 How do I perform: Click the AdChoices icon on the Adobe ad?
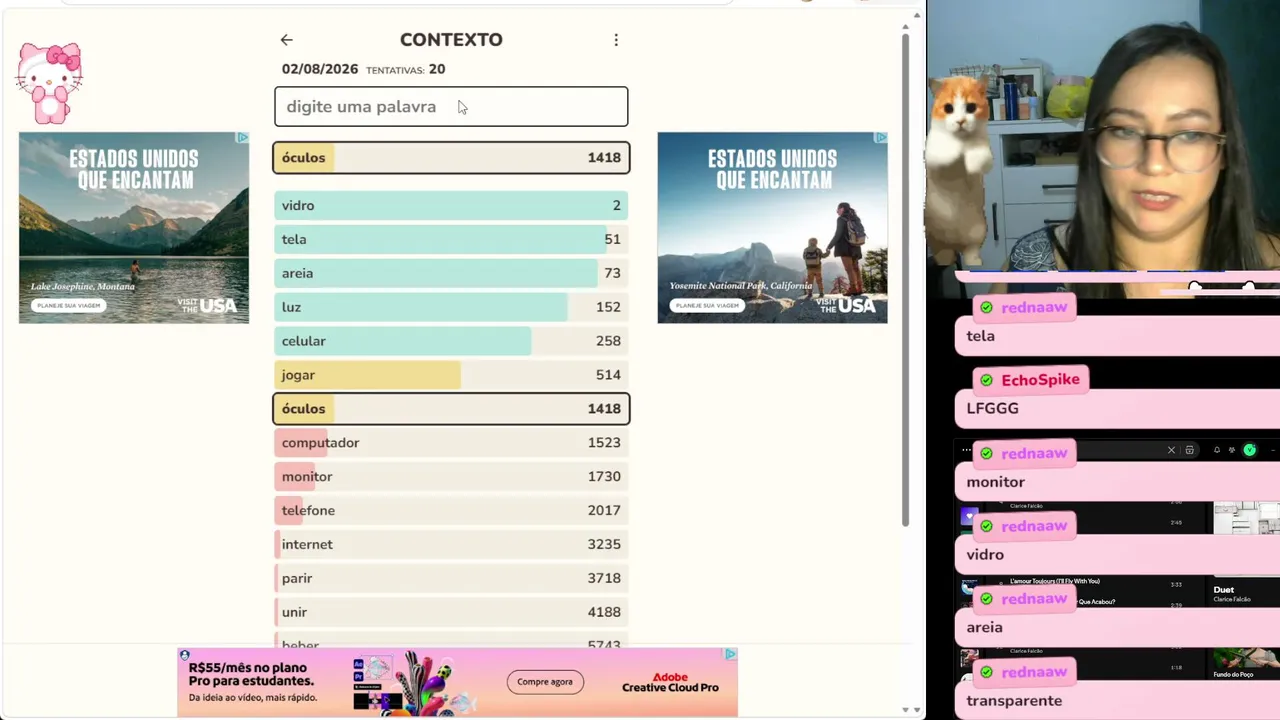[x=730, y=654]
